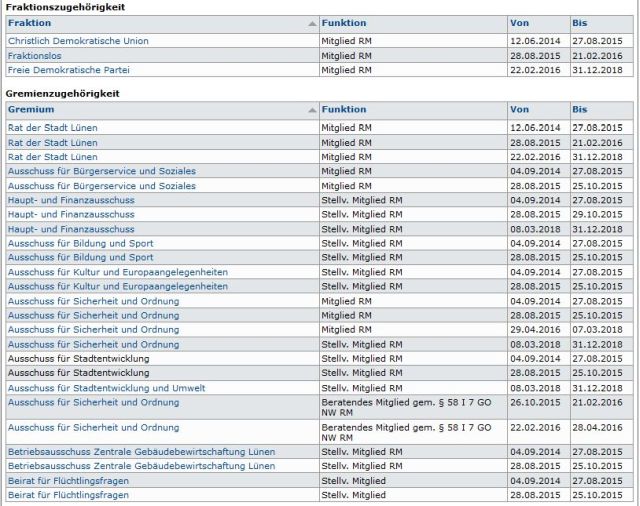
Task: Select Bis date 29.10.2015
Action: pos(597,214)
